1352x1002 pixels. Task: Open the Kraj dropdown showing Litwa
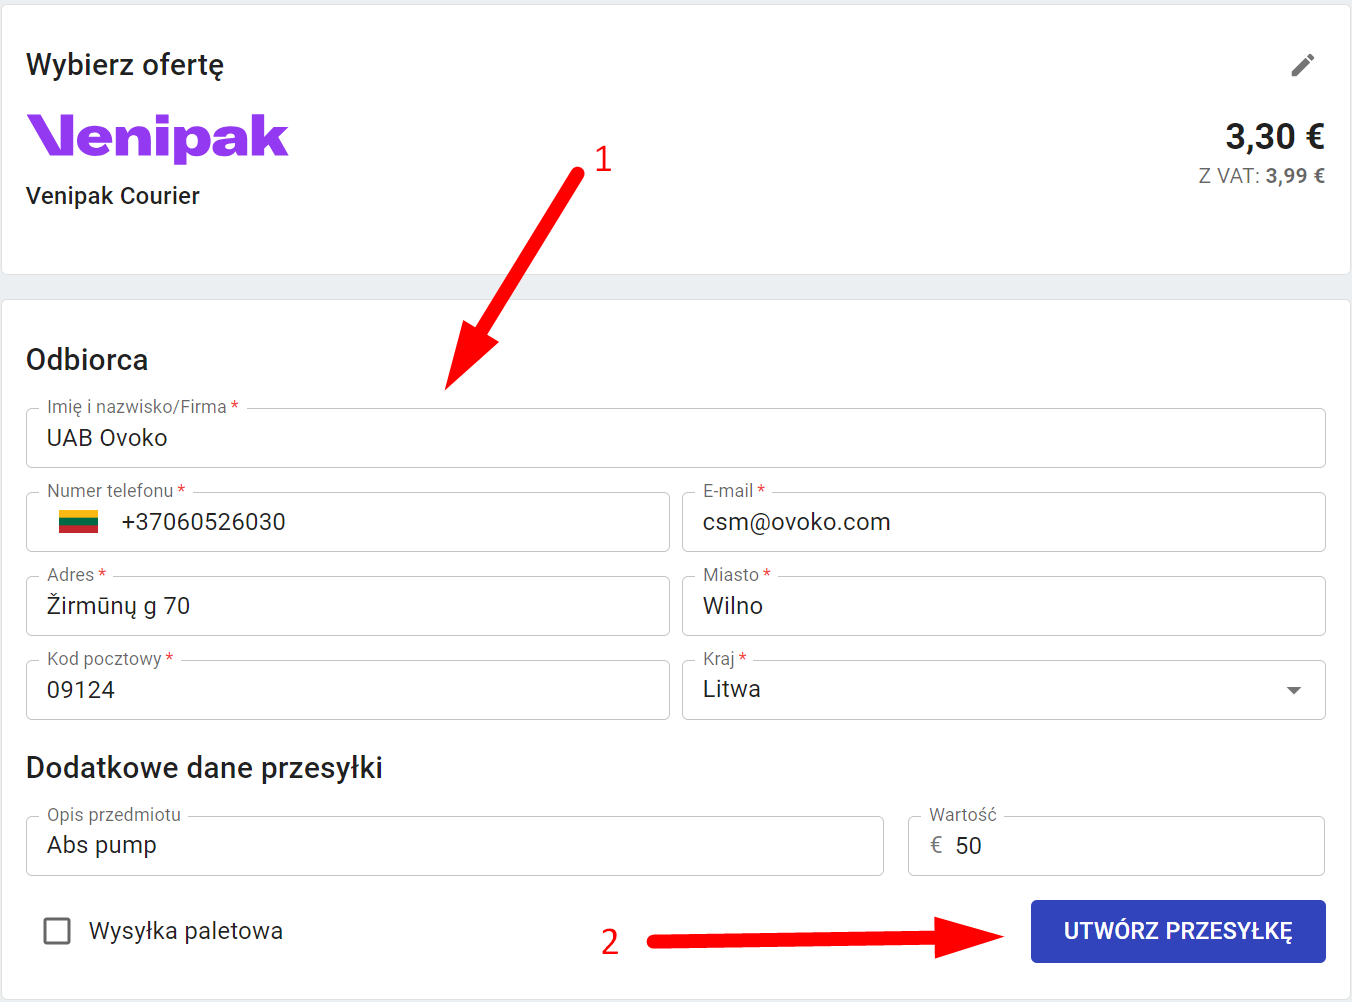click(1003, 690)
